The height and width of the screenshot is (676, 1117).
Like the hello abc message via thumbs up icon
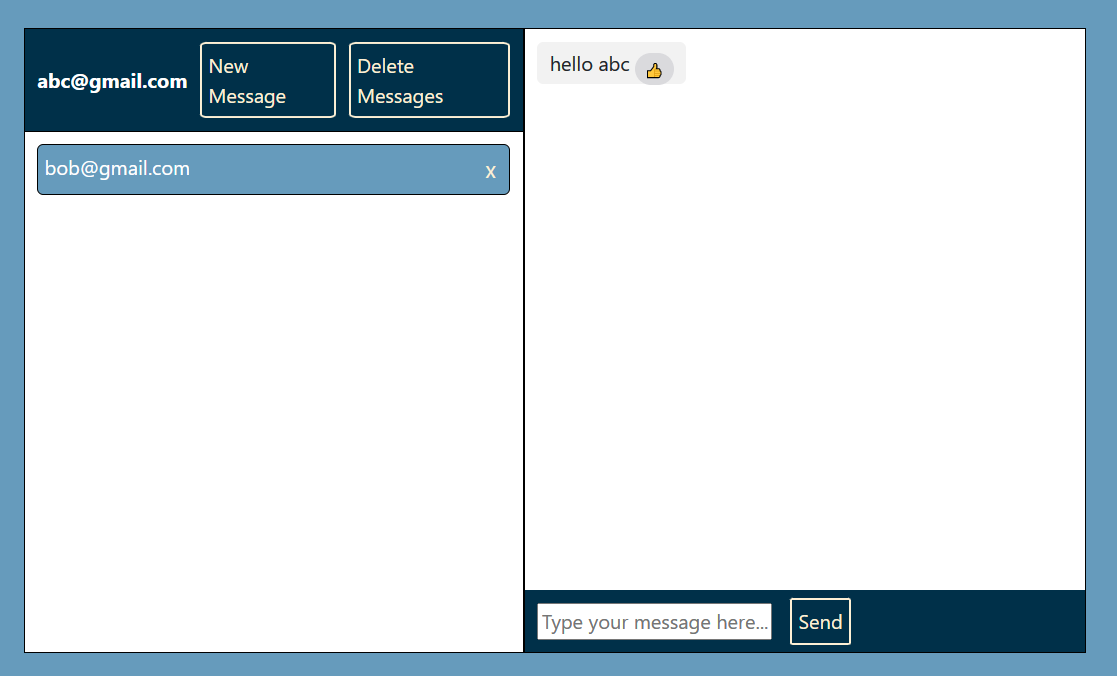pyautogui.click(x=656, y=70)
